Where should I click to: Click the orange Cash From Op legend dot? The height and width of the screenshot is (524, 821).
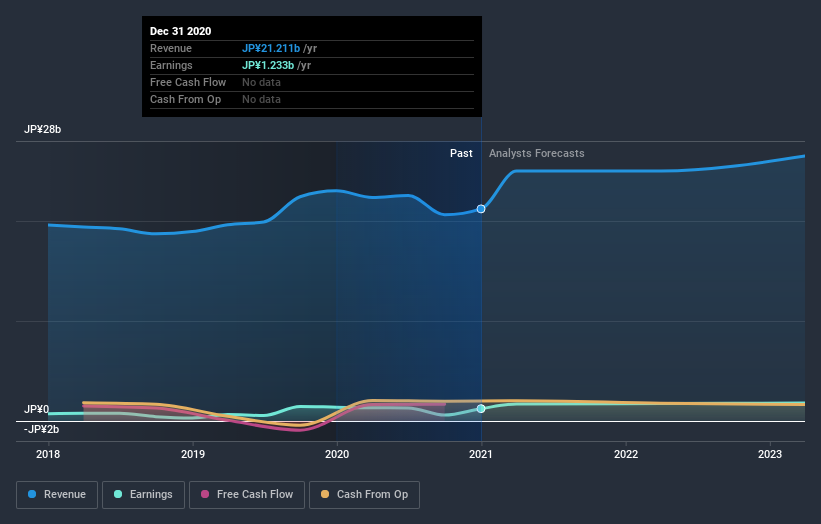pos(325,494)
